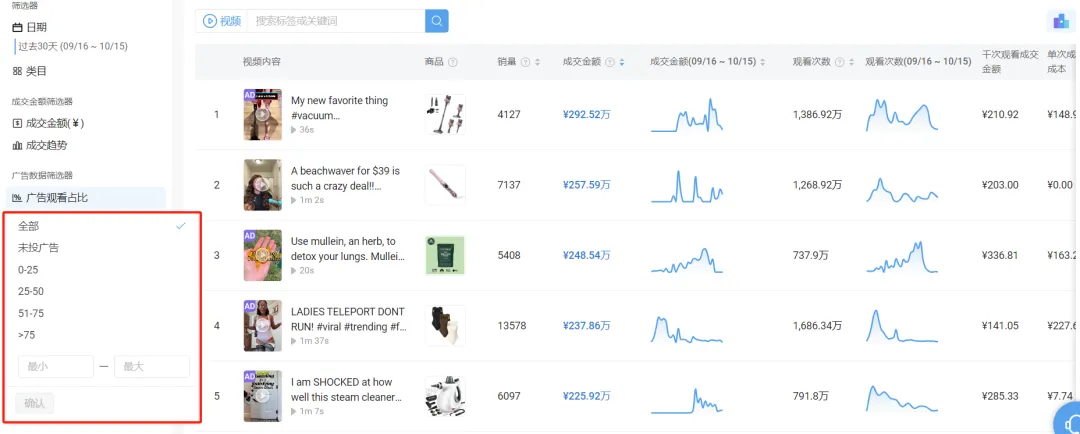Click the ¥336.81 per-thousand-views value
Screen dimensions: 1080x434
tap(1000, 255)
